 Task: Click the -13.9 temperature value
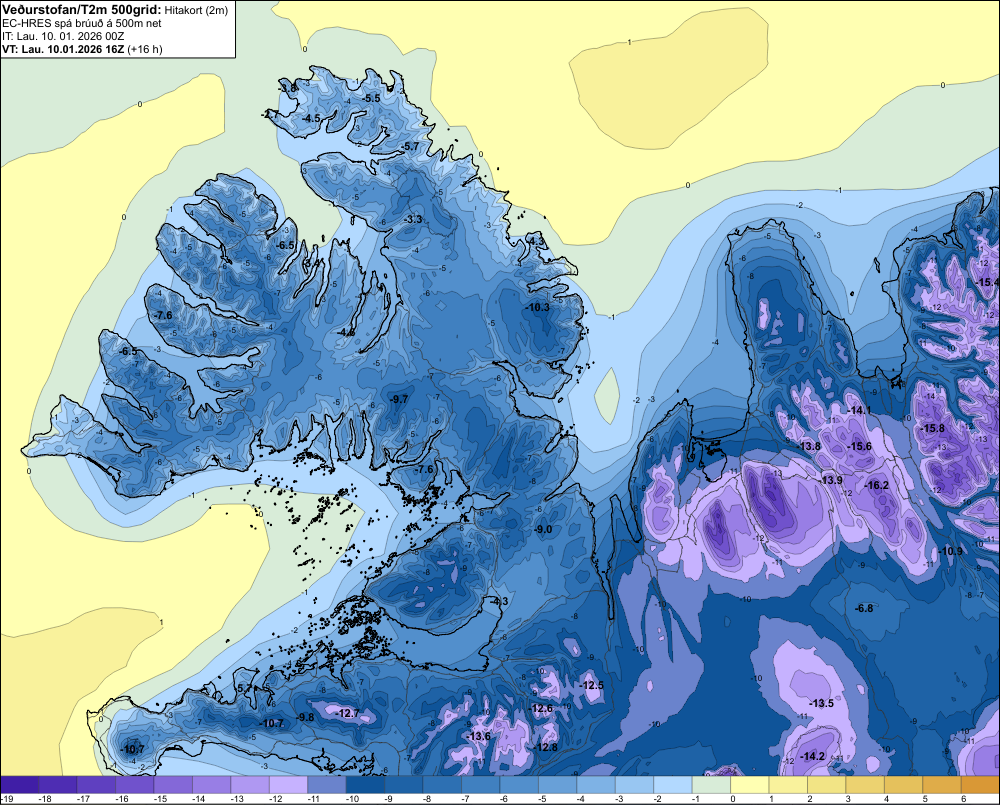[832, 480]
